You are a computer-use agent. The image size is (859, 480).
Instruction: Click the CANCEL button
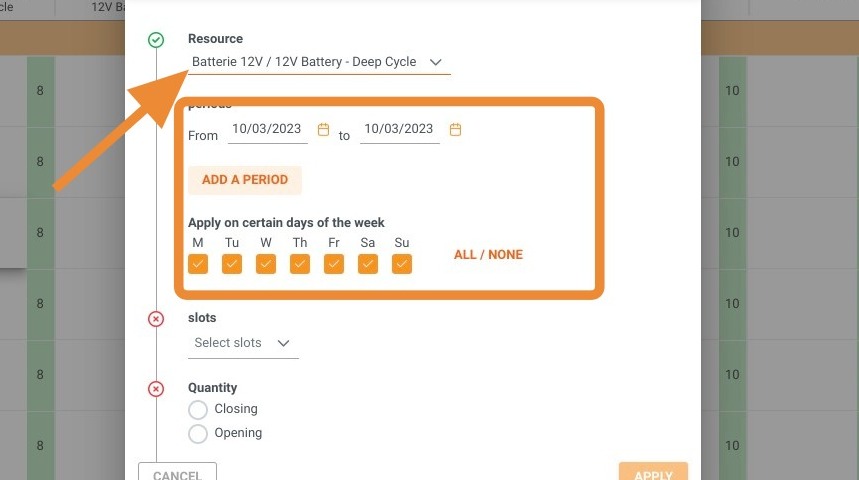click(177, 472)
